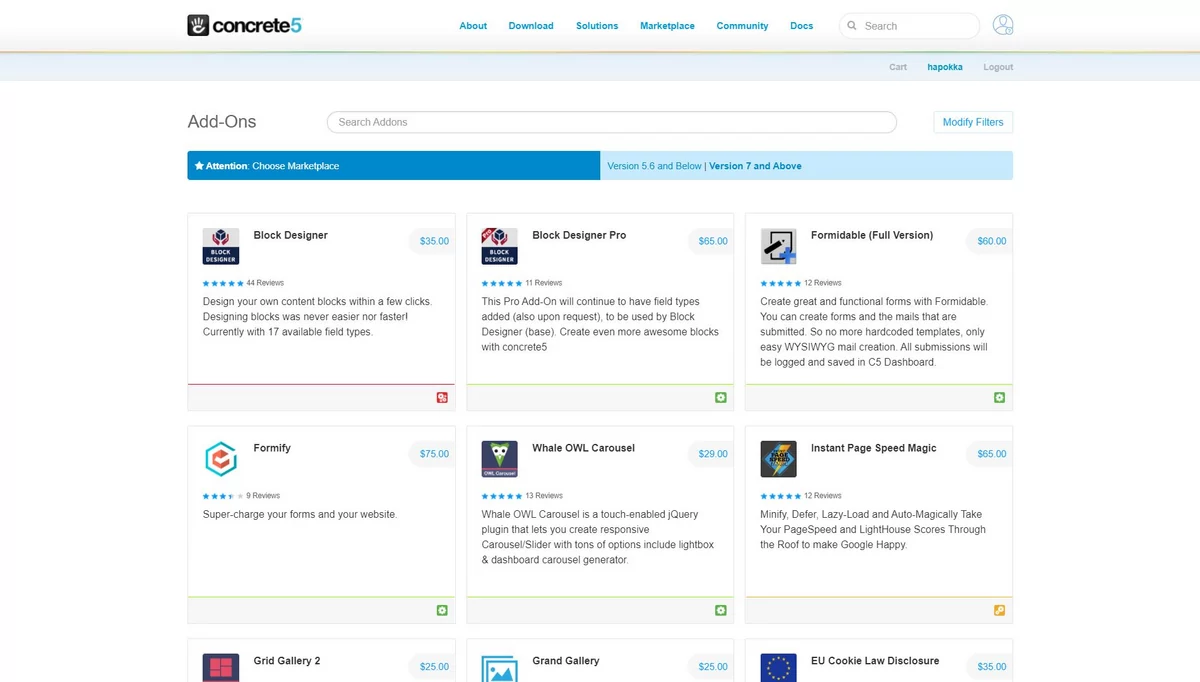Click the $65.00 price of Block Designer Pro
Screen dimensions: 1200x682
[x=713, y=241]
